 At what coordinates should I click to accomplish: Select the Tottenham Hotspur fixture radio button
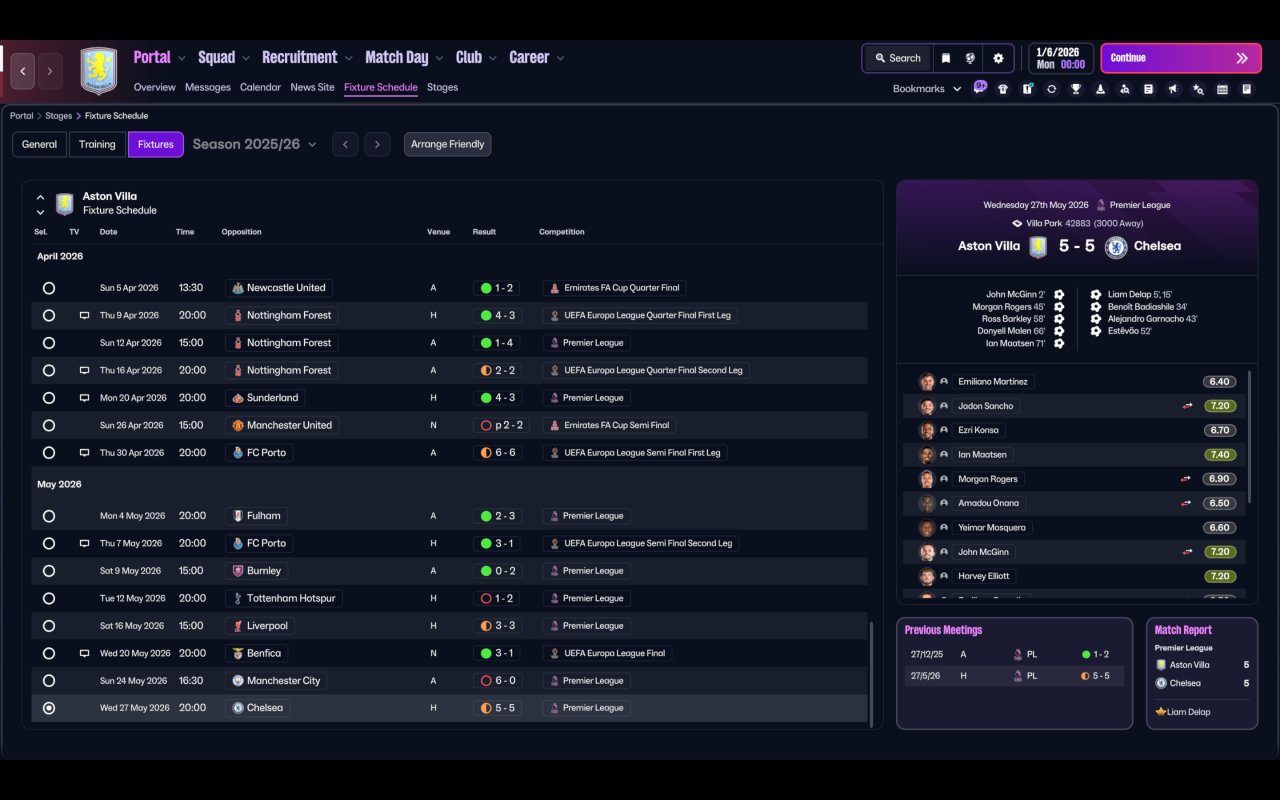click(49, 598)
